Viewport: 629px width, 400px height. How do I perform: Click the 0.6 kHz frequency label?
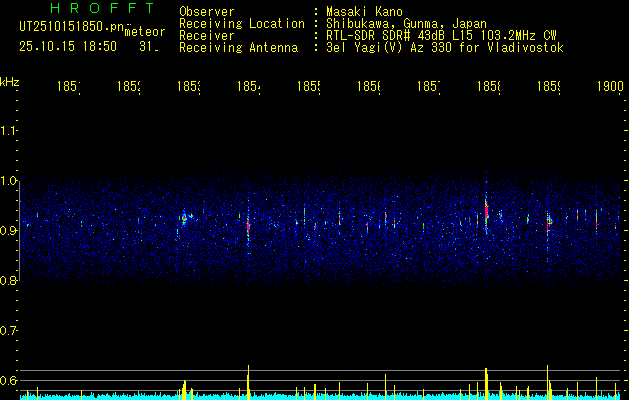pyautogui.click(x=8, y=380)
